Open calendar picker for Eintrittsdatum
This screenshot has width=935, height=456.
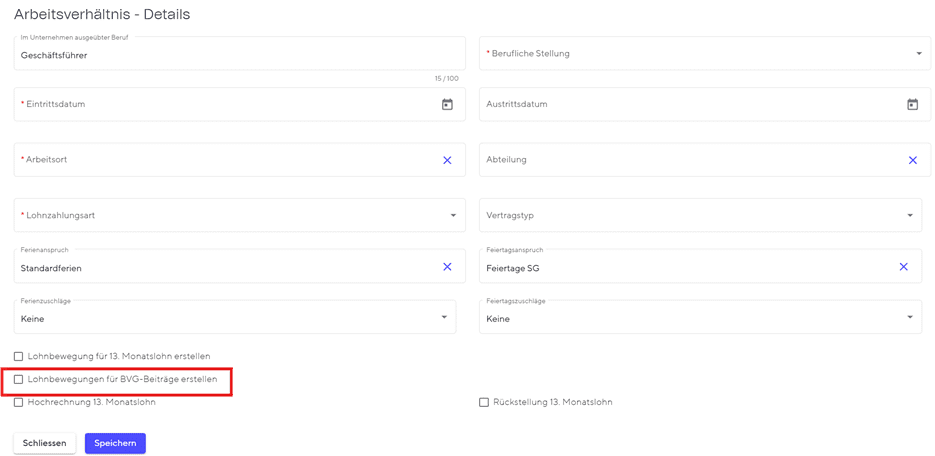point(447,104)
